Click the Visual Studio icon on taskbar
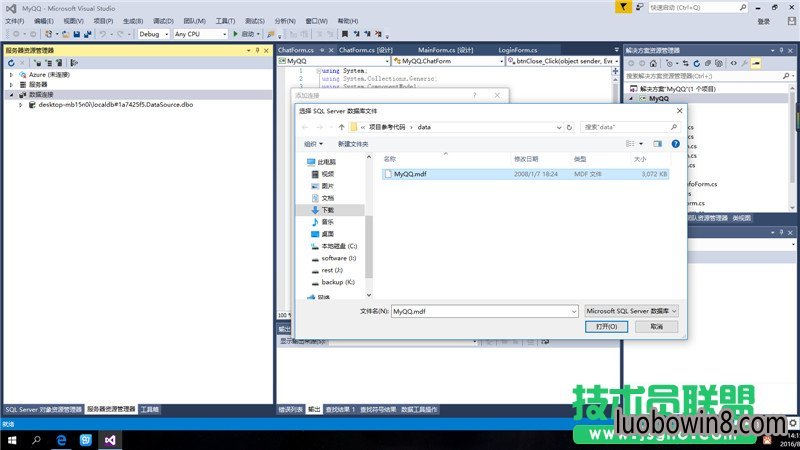 110,440
